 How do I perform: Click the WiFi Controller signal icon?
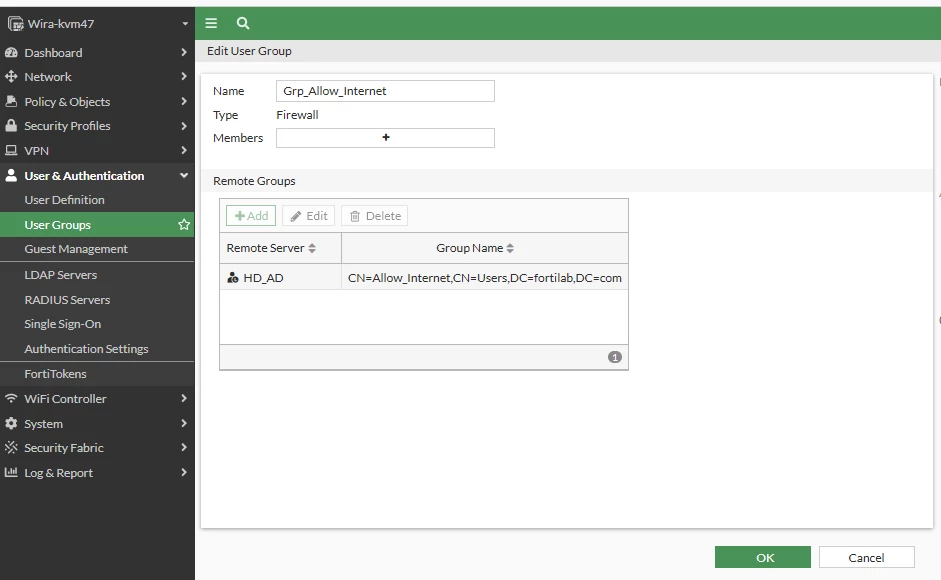click(11, 398)
